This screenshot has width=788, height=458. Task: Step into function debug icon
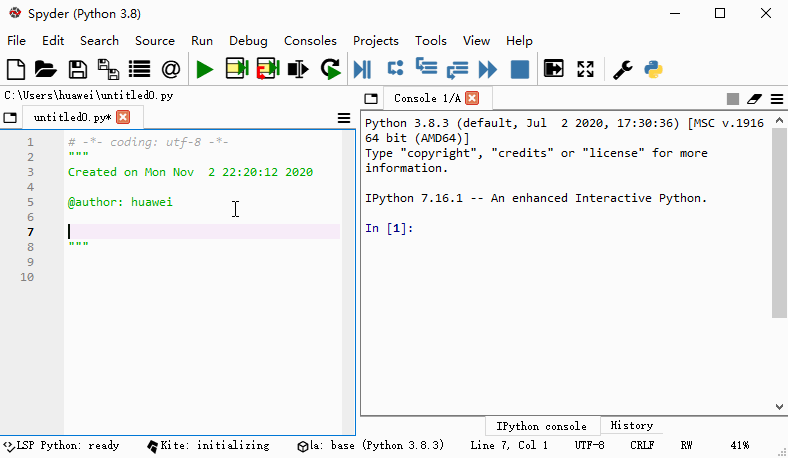[x=426, y=67]
